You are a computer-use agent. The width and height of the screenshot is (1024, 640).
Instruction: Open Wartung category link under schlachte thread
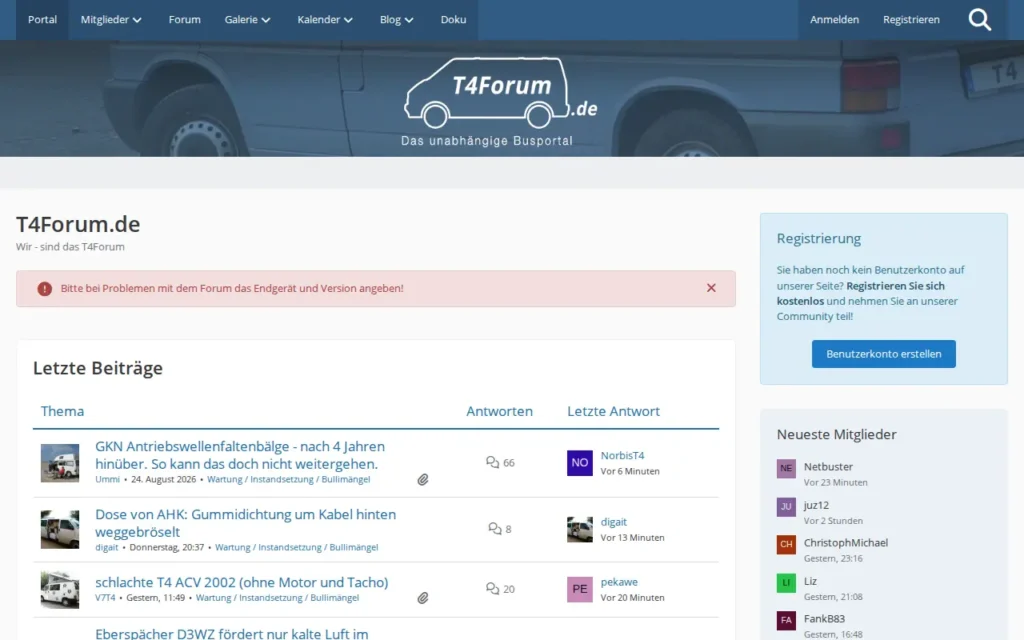tap(278, 598)
